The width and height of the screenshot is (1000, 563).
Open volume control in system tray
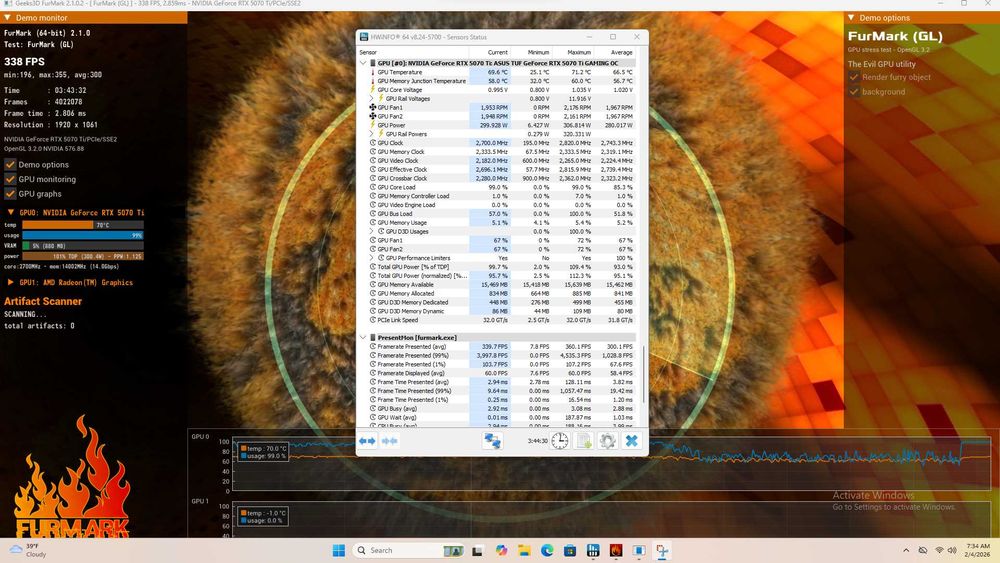click(952, 550)
